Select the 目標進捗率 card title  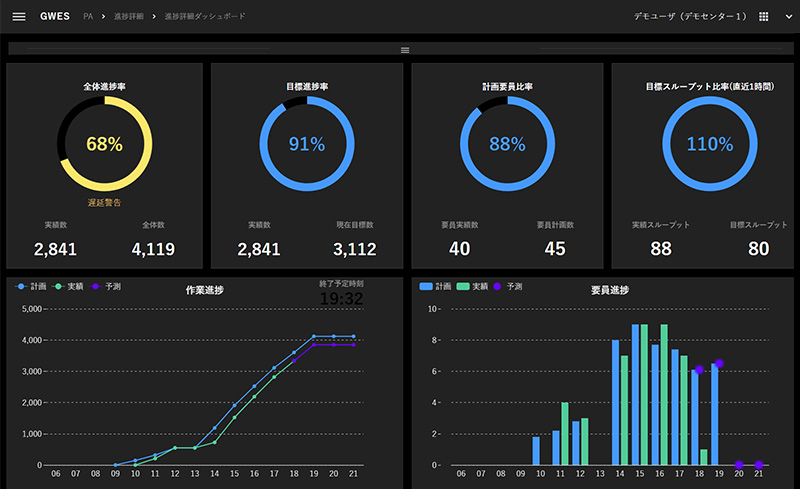(307, 87)
